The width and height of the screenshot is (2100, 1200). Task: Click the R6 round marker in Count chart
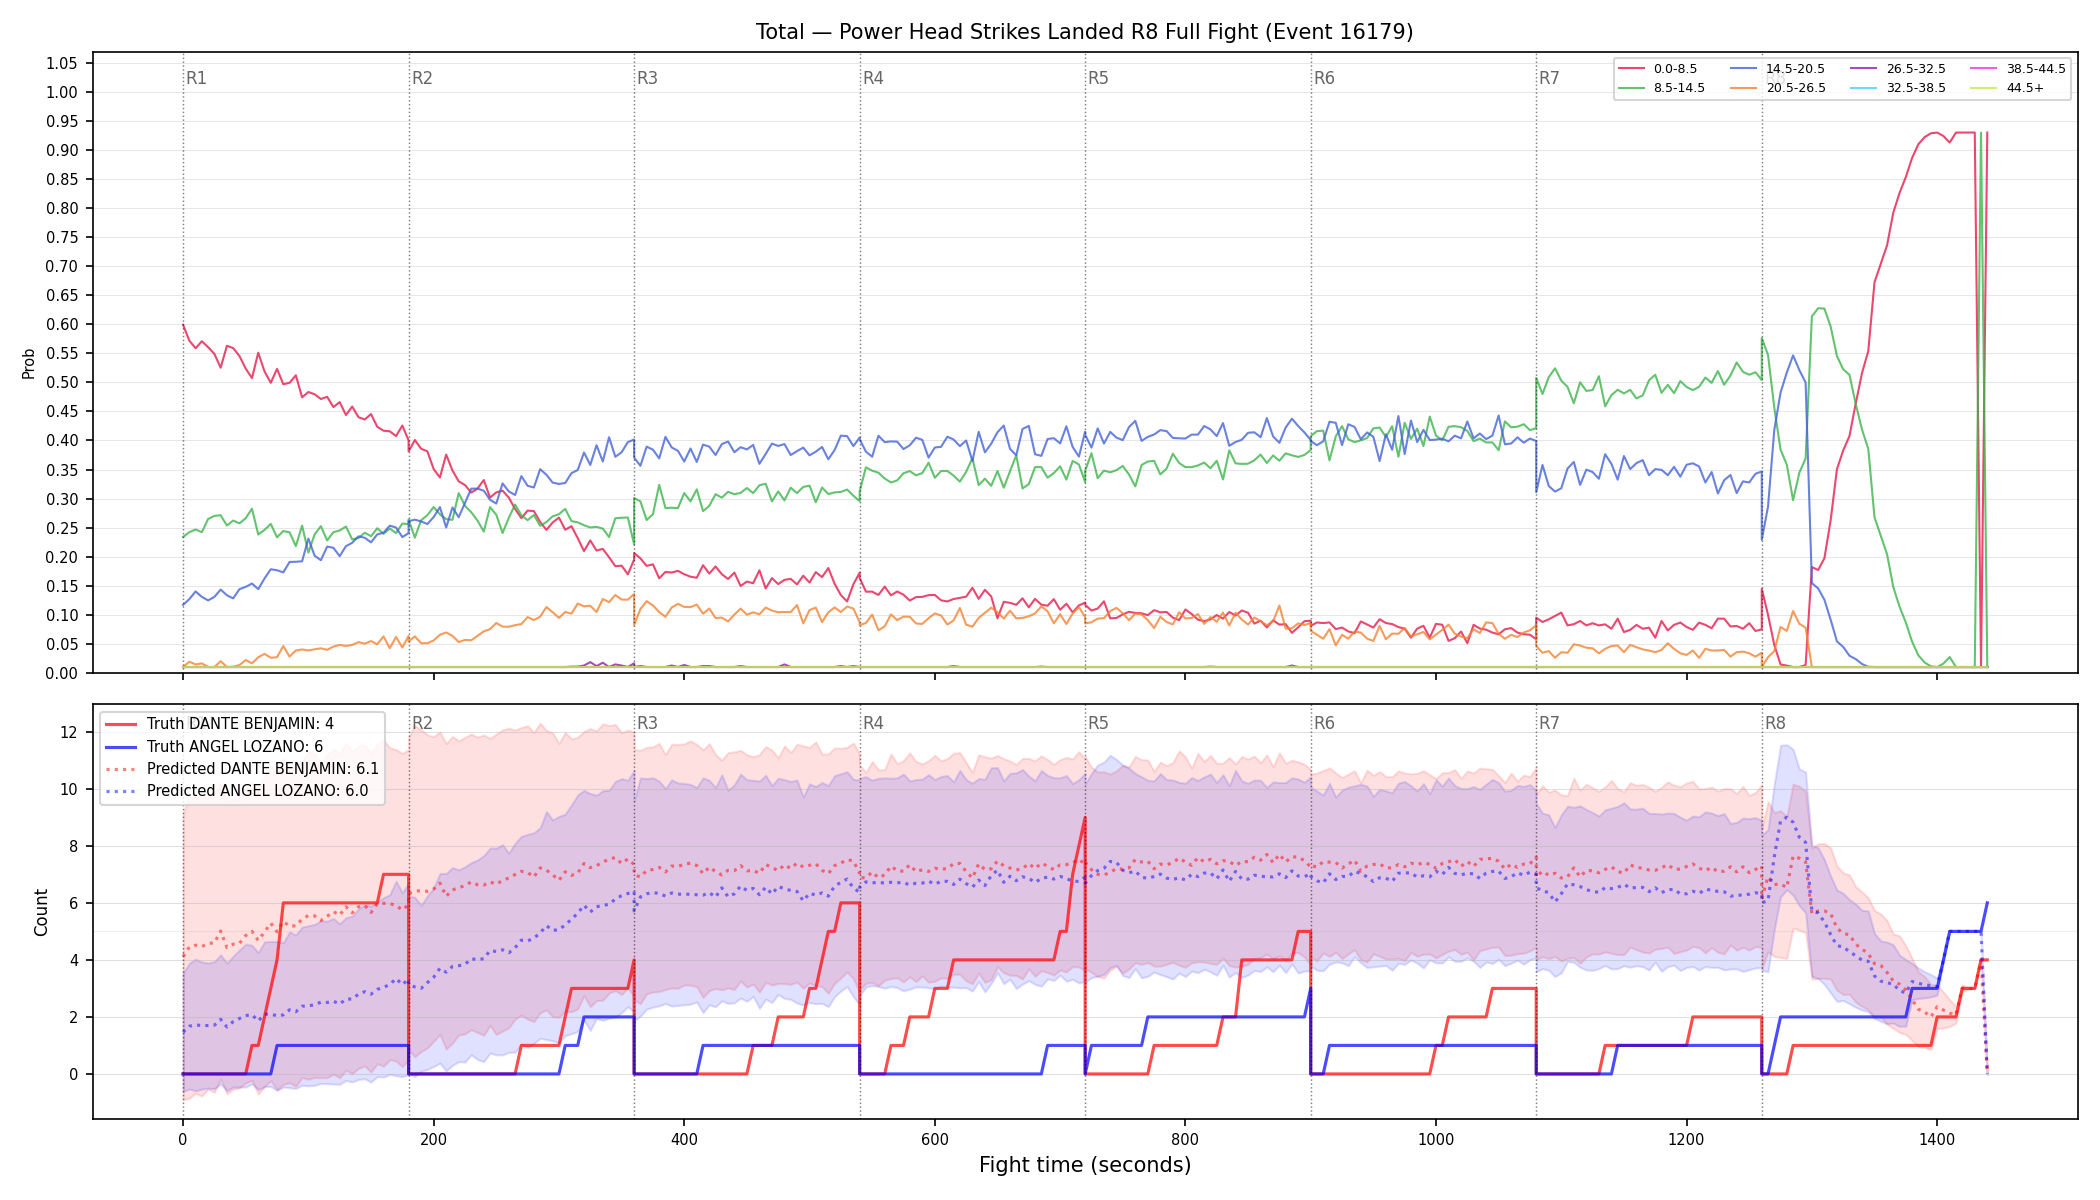tap(1324, 723)
